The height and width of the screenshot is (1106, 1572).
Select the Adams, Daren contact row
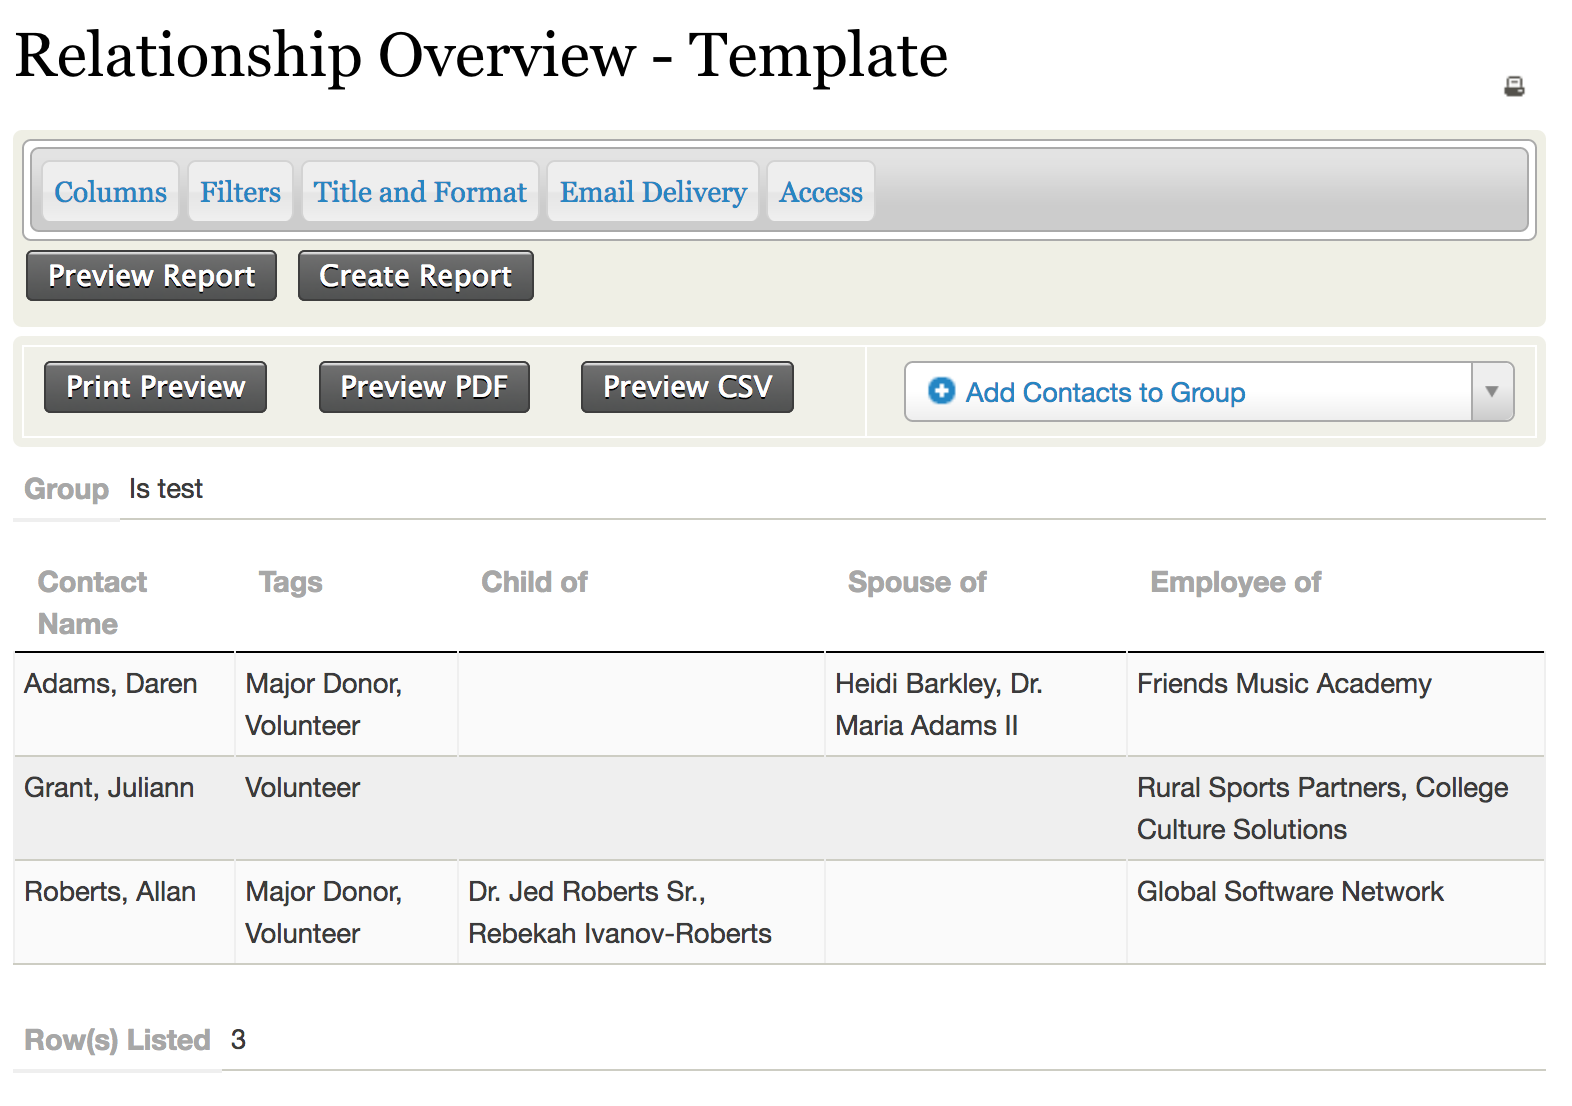click(x=111, y=684)
